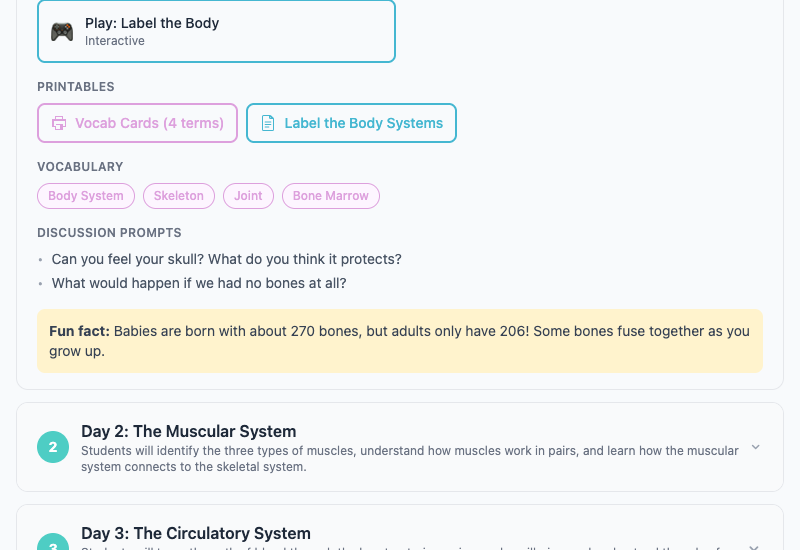Expand Day 2 using its chevron arrow

[x=755, y=447]
